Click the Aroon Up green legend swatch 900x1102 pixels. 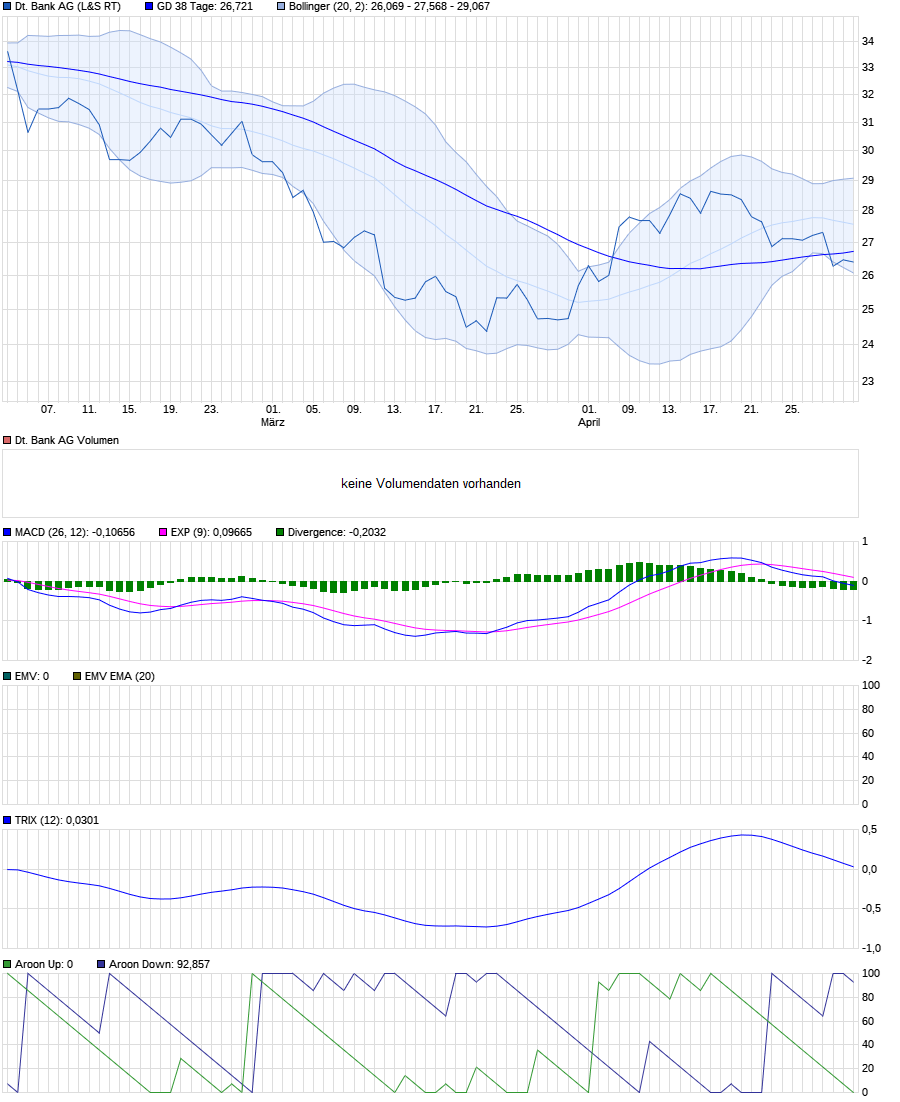pos(8,964)
